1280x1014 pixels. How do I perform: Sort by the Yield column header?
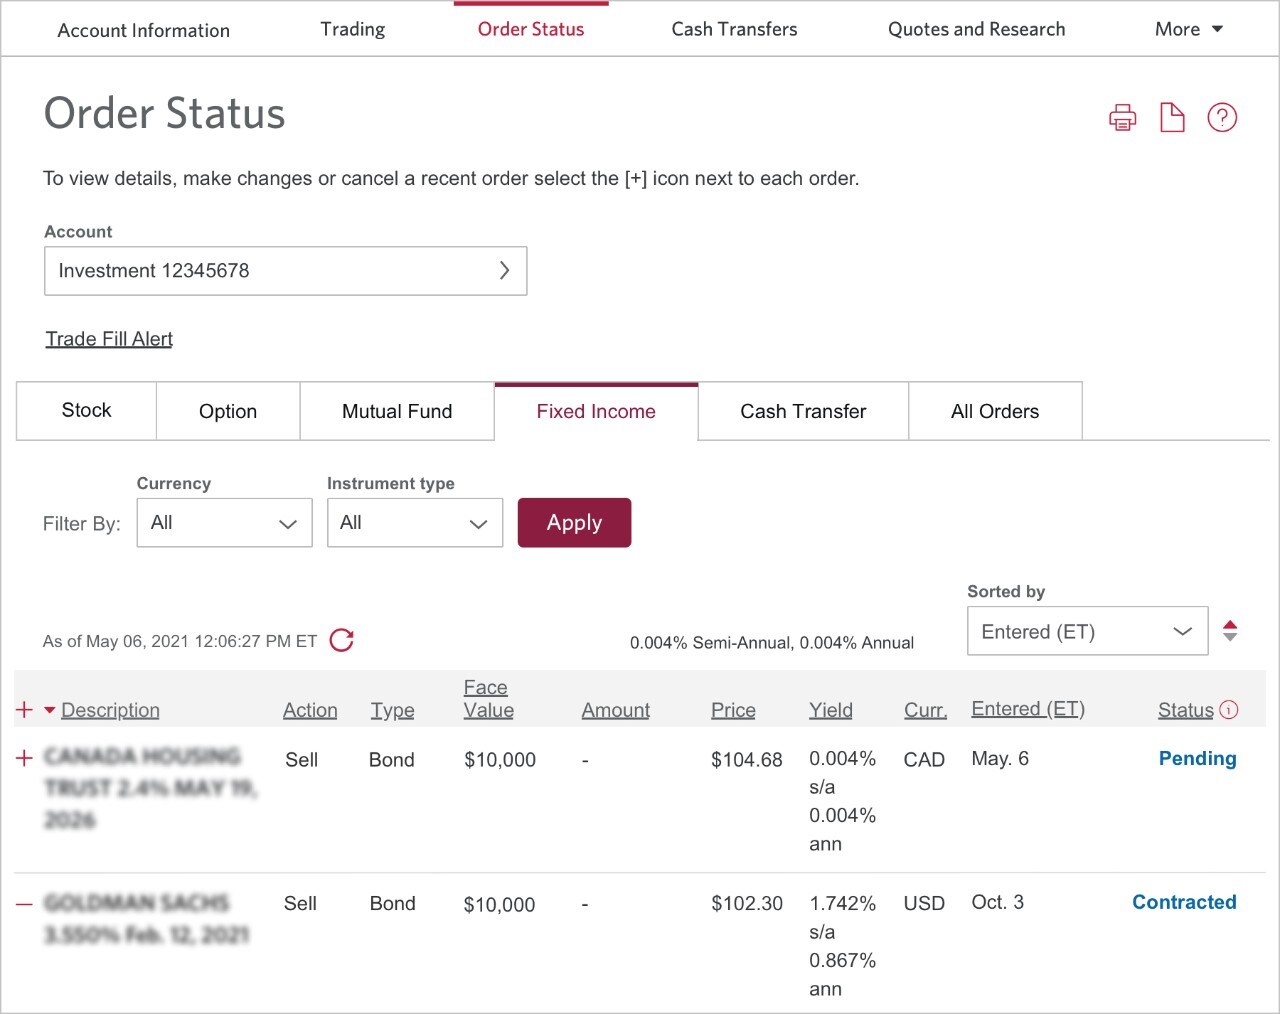tap(831, 710)
